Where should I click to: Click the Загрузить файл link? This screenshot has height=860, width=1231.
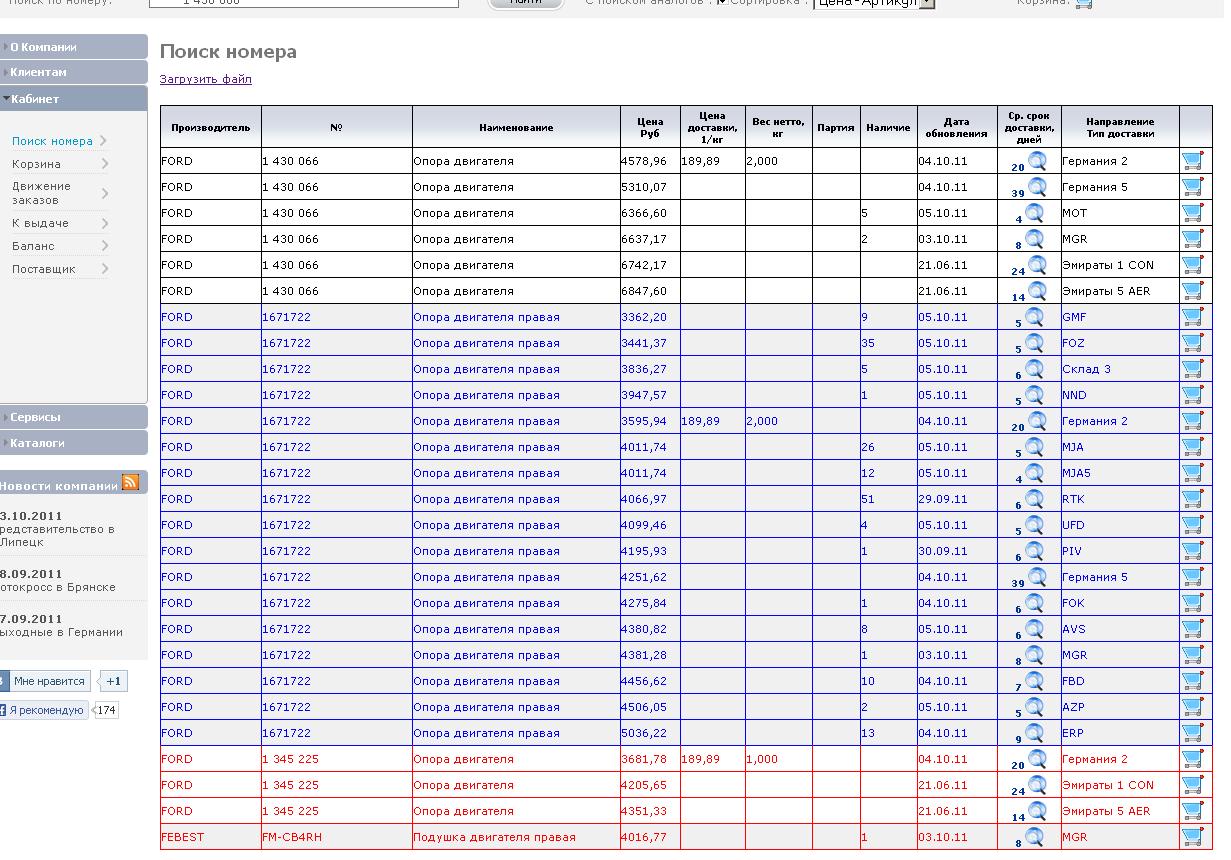point(206,79)
